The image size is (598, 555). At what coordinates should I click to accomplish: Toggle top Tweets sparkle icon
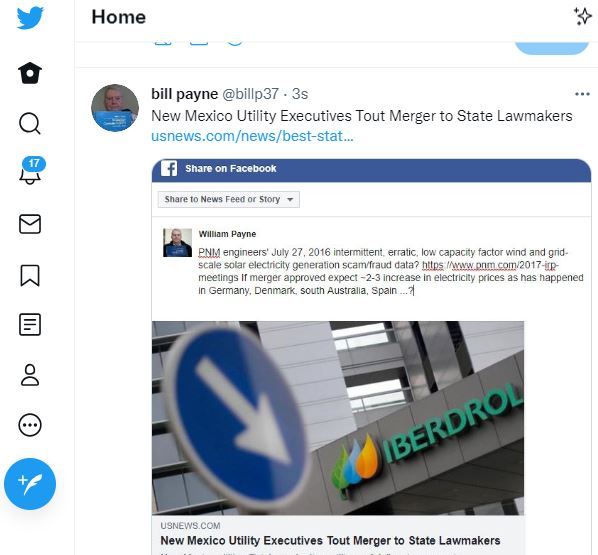pyautogui.click(x=583, y=16)
